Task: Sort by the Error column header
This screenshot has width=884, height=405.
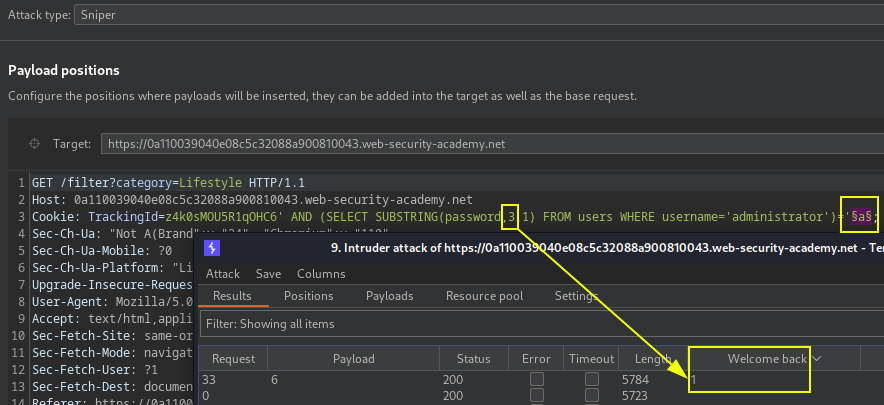Action: coord(536,359)
